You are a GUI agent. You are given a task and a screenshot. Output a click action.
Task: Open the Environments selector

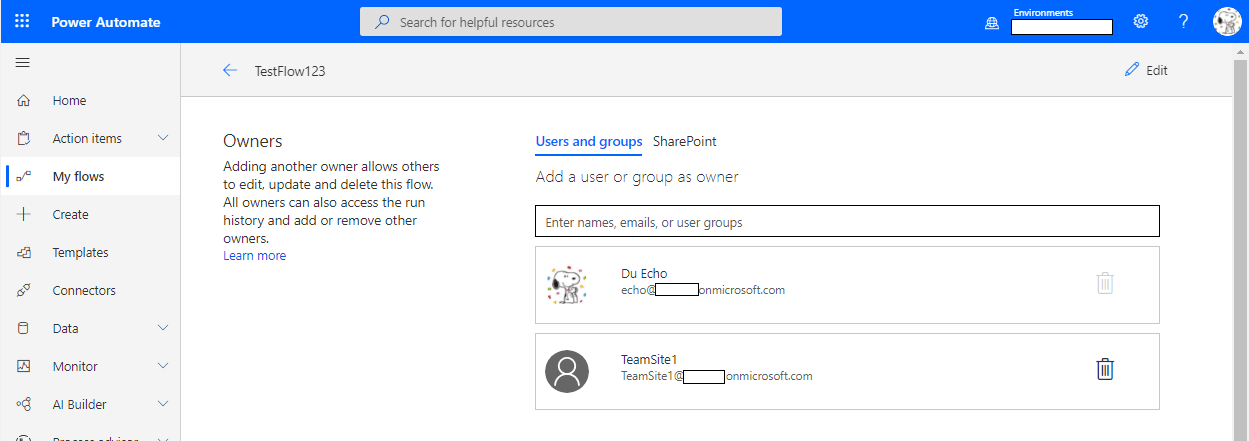1062,21
